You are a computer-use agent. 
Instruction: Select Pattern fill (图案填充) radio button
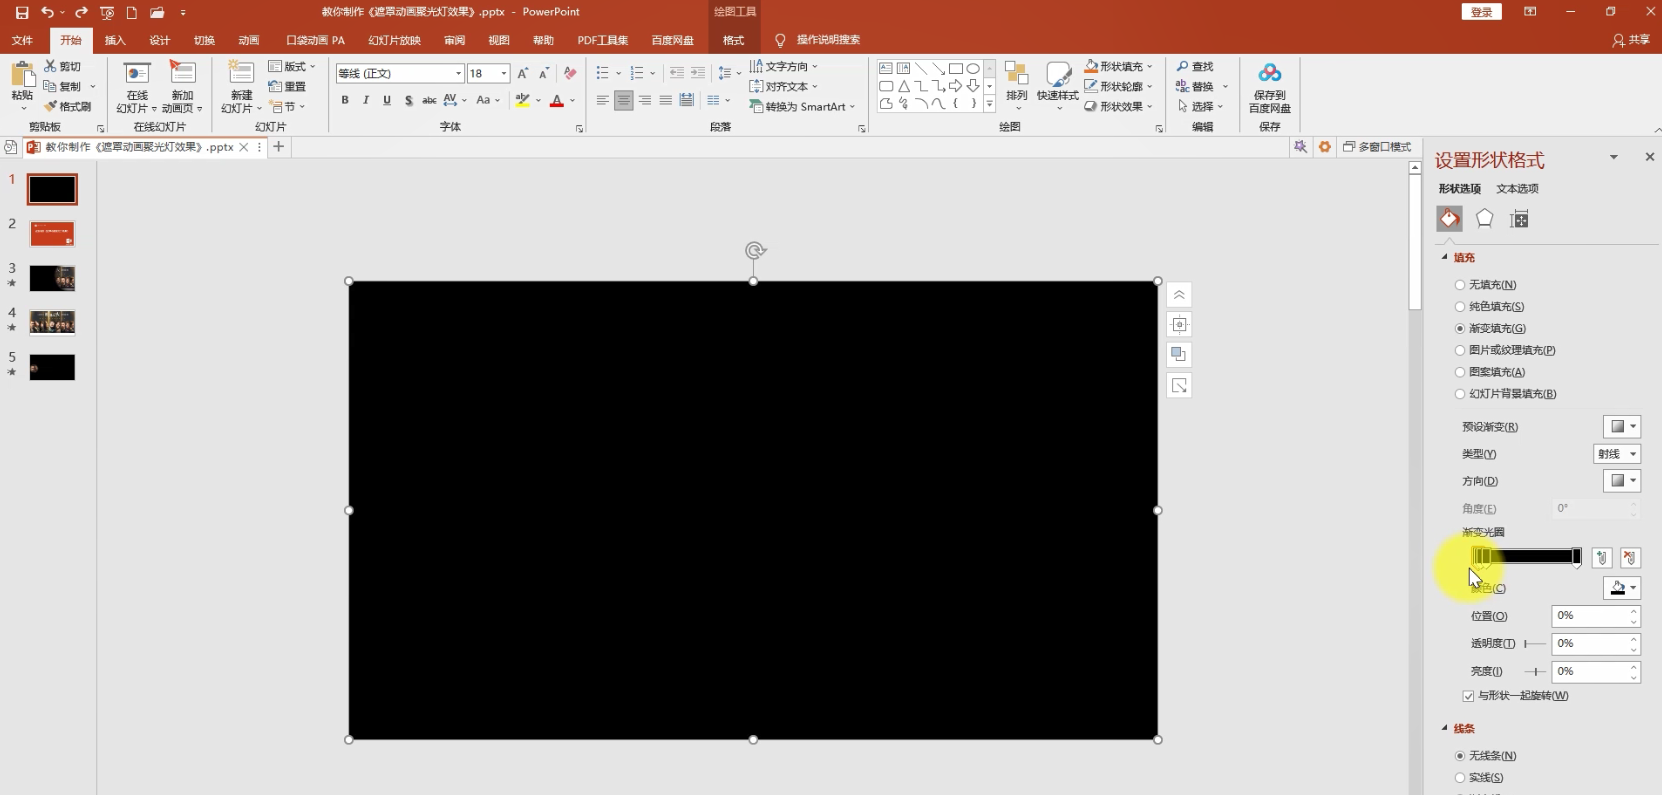click(x=1460, y=372)
